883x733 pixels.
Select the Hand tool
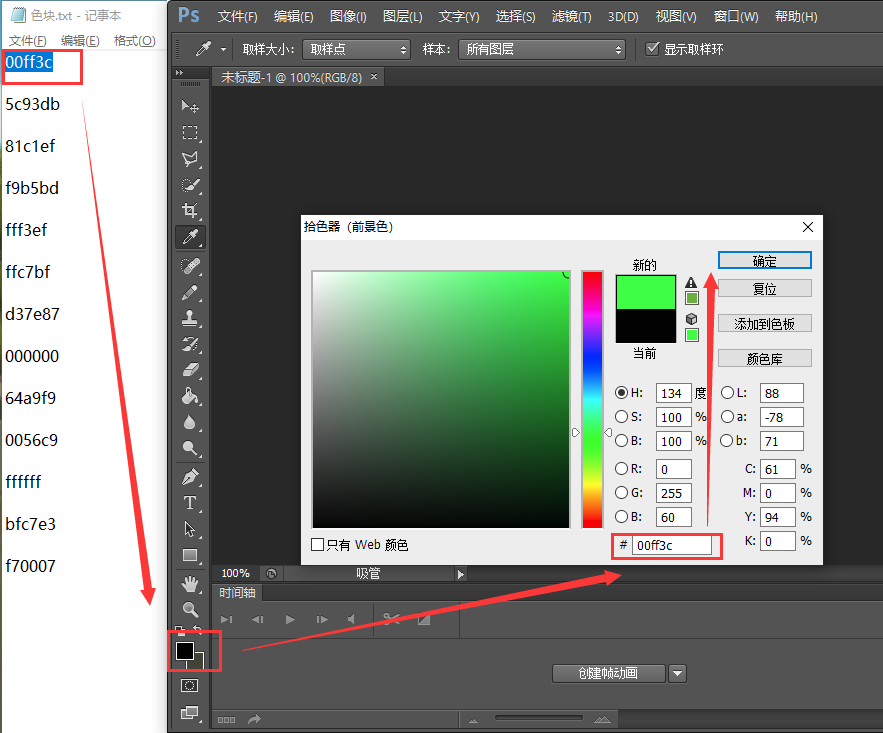point(190,584)
